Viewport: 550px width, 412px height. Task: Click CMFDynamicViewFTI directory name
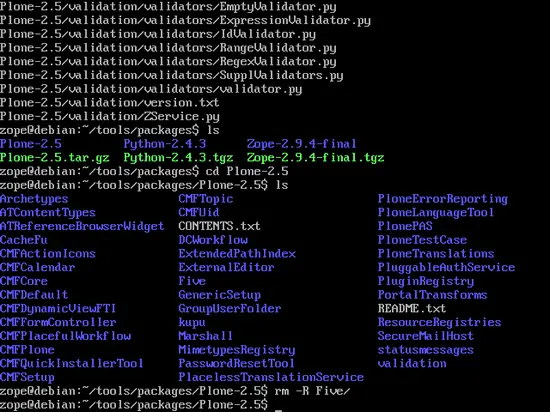pos(58,309)
